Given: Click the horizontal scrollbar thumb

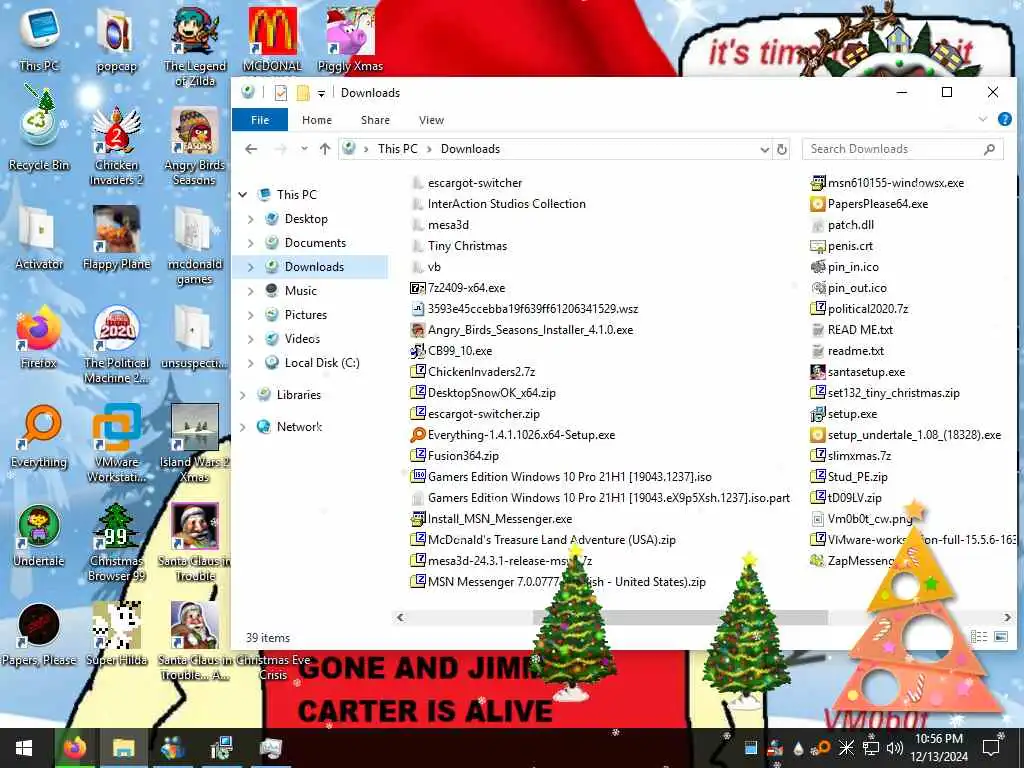Looking at the screenshot, I should (680, 617).
